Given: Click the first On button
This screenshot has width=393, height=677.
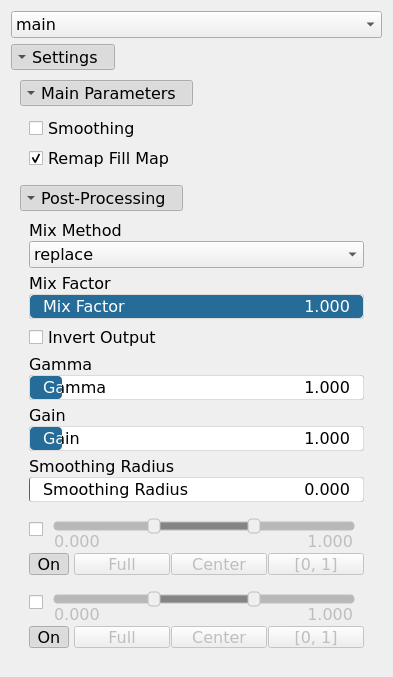Looking at the screenshot, I should click(49, 564).
